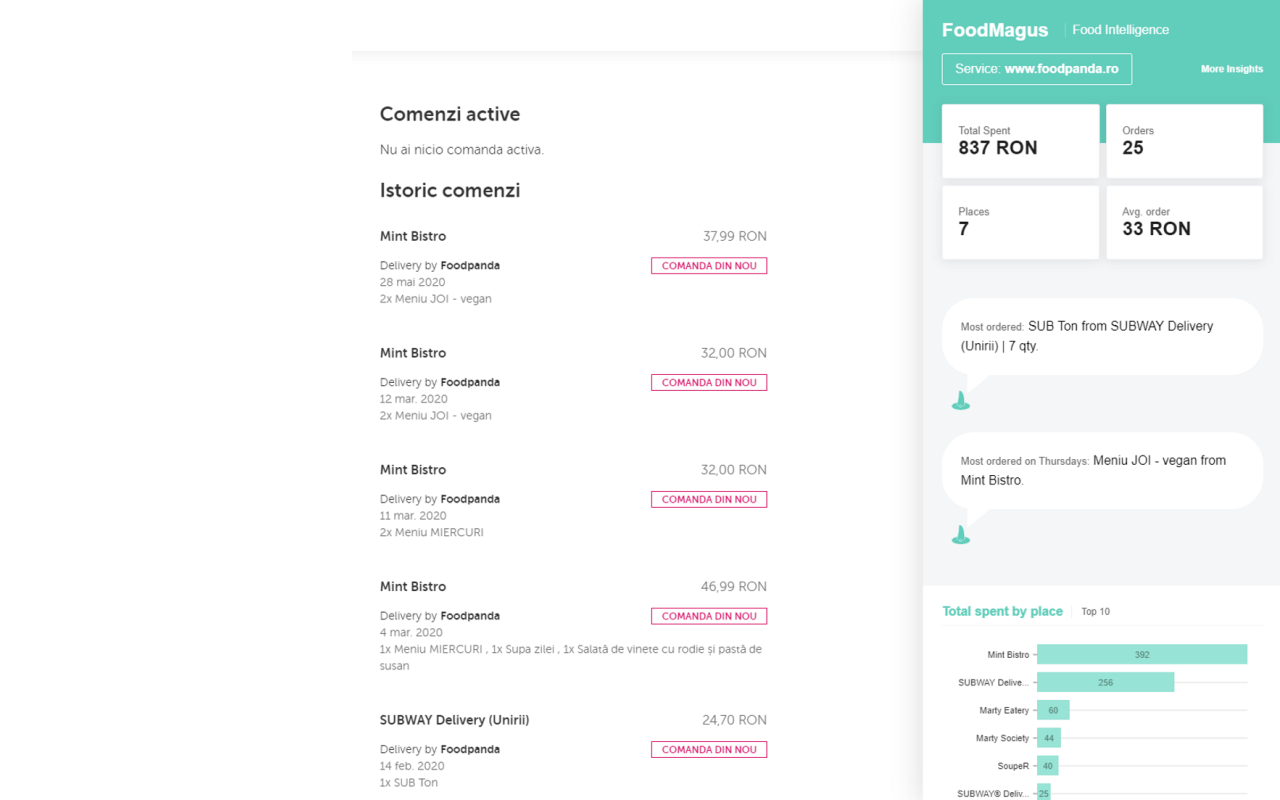
Task: Click the Most ordered on Thursdays speech bubble
Action: [x=1102, y=470]
